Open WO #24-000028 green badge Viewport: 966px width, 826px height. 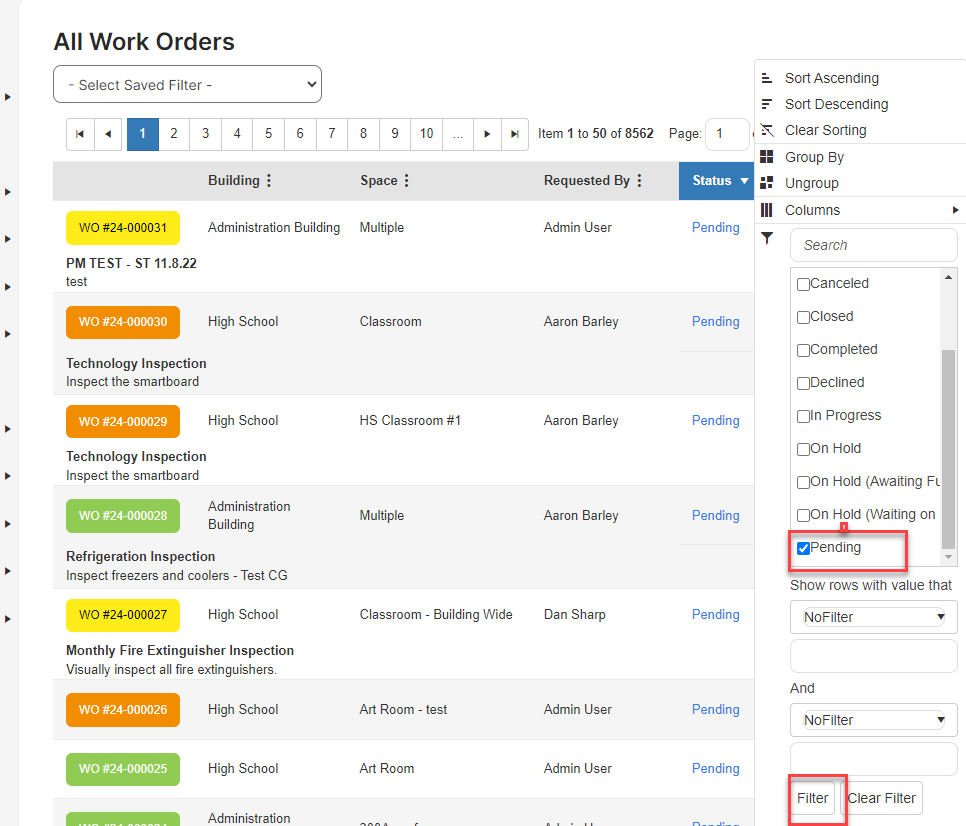[x=123, y=516]
